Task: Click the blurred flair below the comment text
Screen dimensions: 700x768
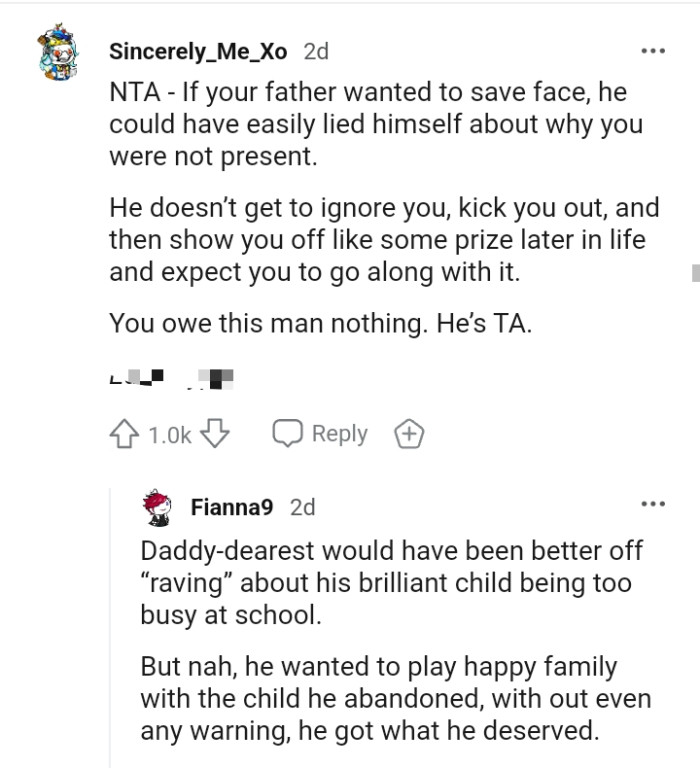Action: pyautogui.click(x=172, y=379)
